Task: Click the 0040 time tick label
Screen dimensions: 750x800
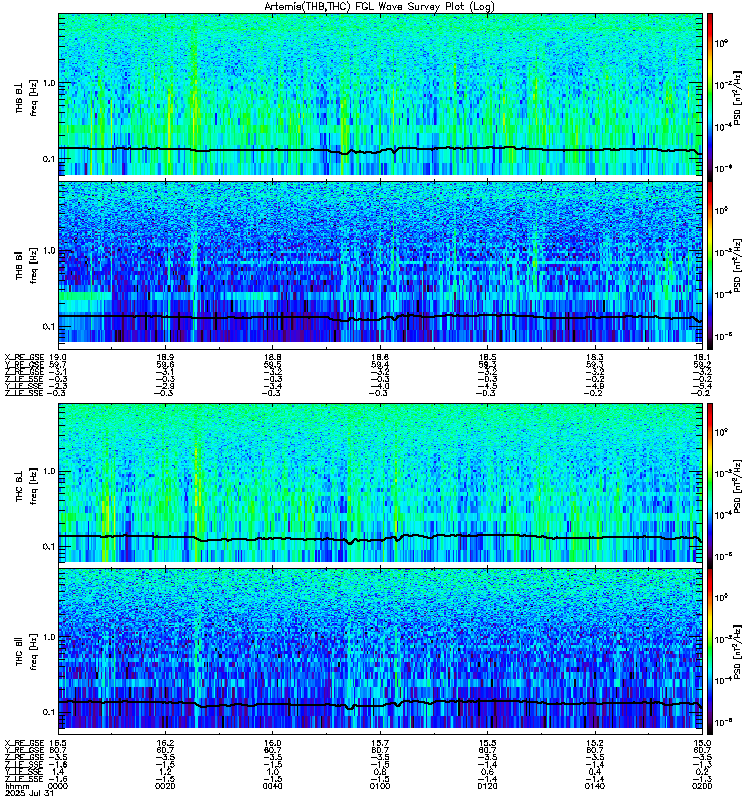Action: [x=273, y=786]
